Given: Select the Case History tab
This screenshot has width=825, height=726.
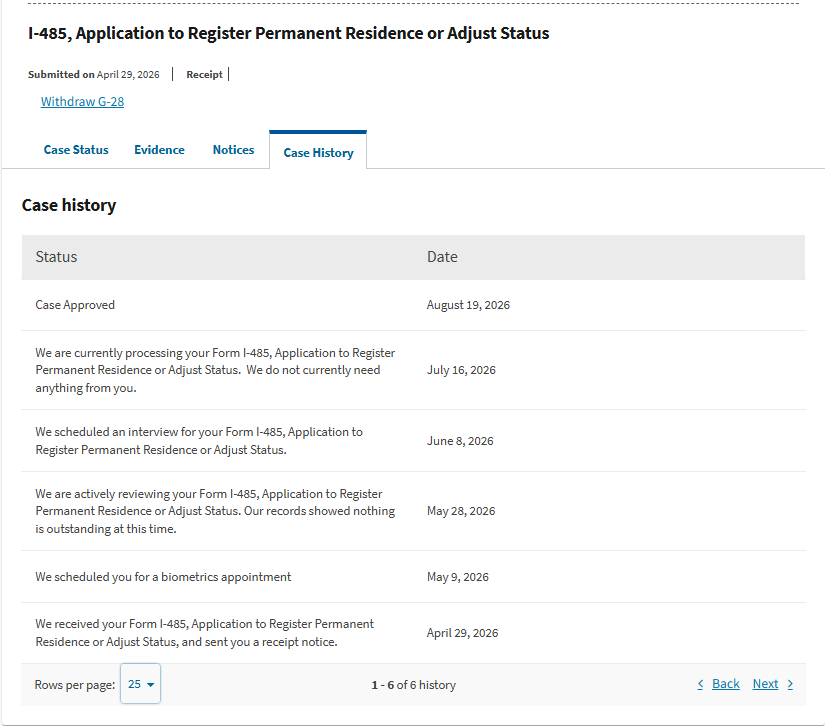Looking at the screenshot, I should pyautogui.click(x=318, y=153).
